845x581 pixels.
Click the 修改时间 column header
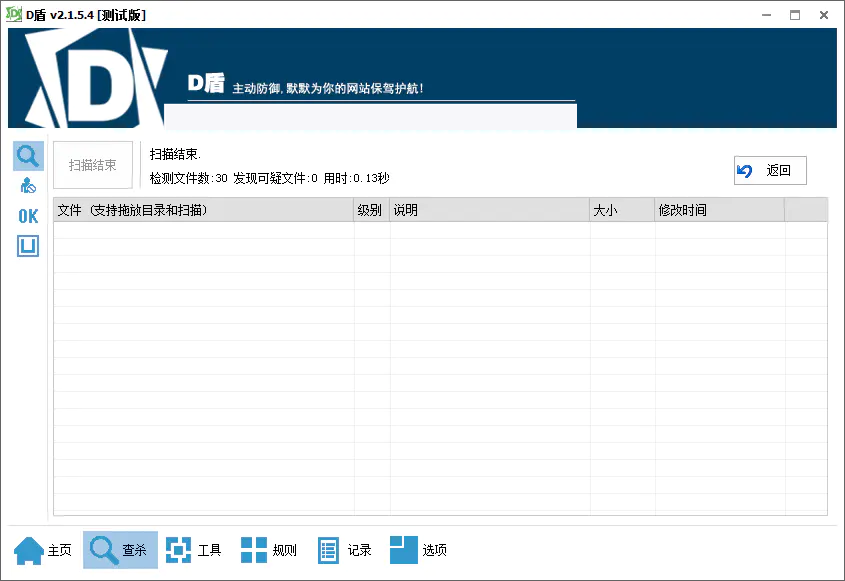click(720, 209)
